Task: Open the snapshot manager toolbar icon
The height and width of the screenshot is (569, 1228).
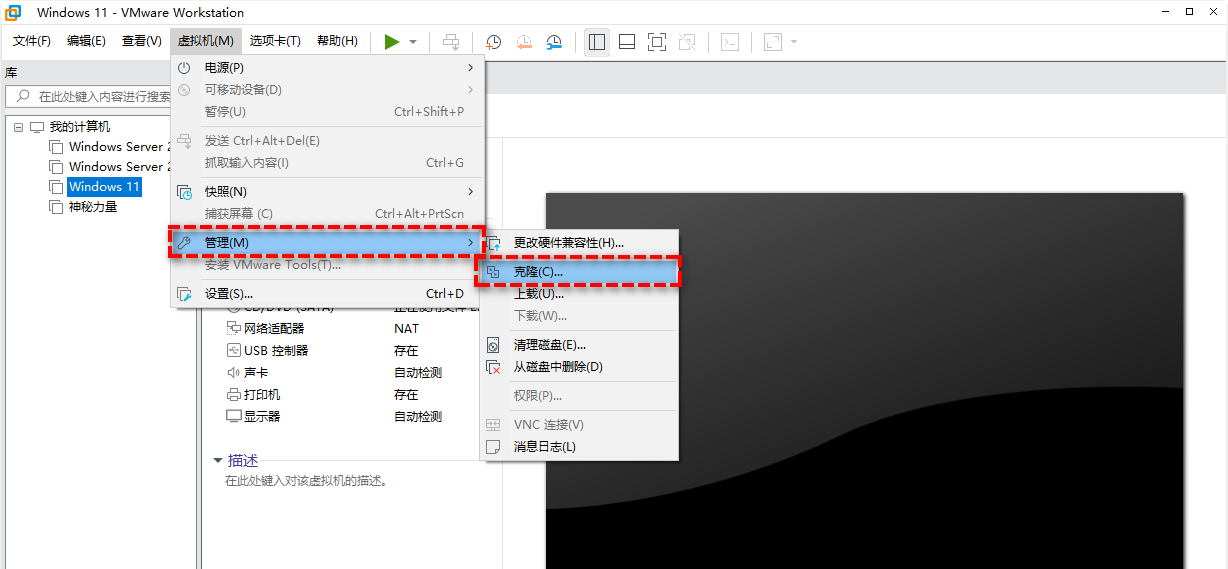Action: pyautogui.click(x=554, y=42)
